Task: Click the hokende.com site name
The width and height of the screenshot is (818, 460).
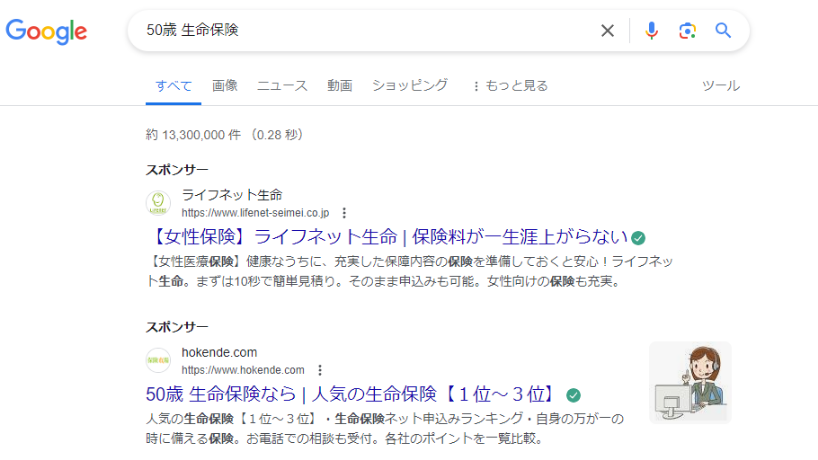Action: 219,353
